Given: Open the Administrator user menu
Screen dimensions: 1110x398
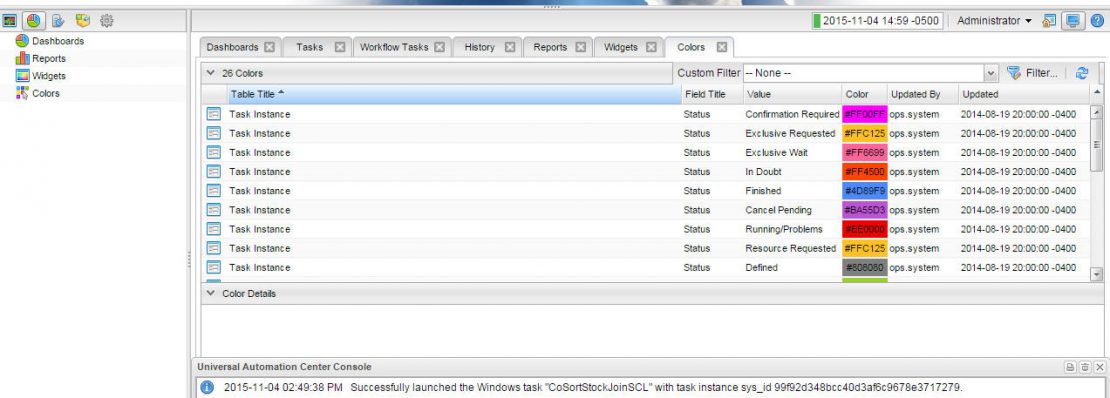Looking at the screenshot, I should (994, 21).
